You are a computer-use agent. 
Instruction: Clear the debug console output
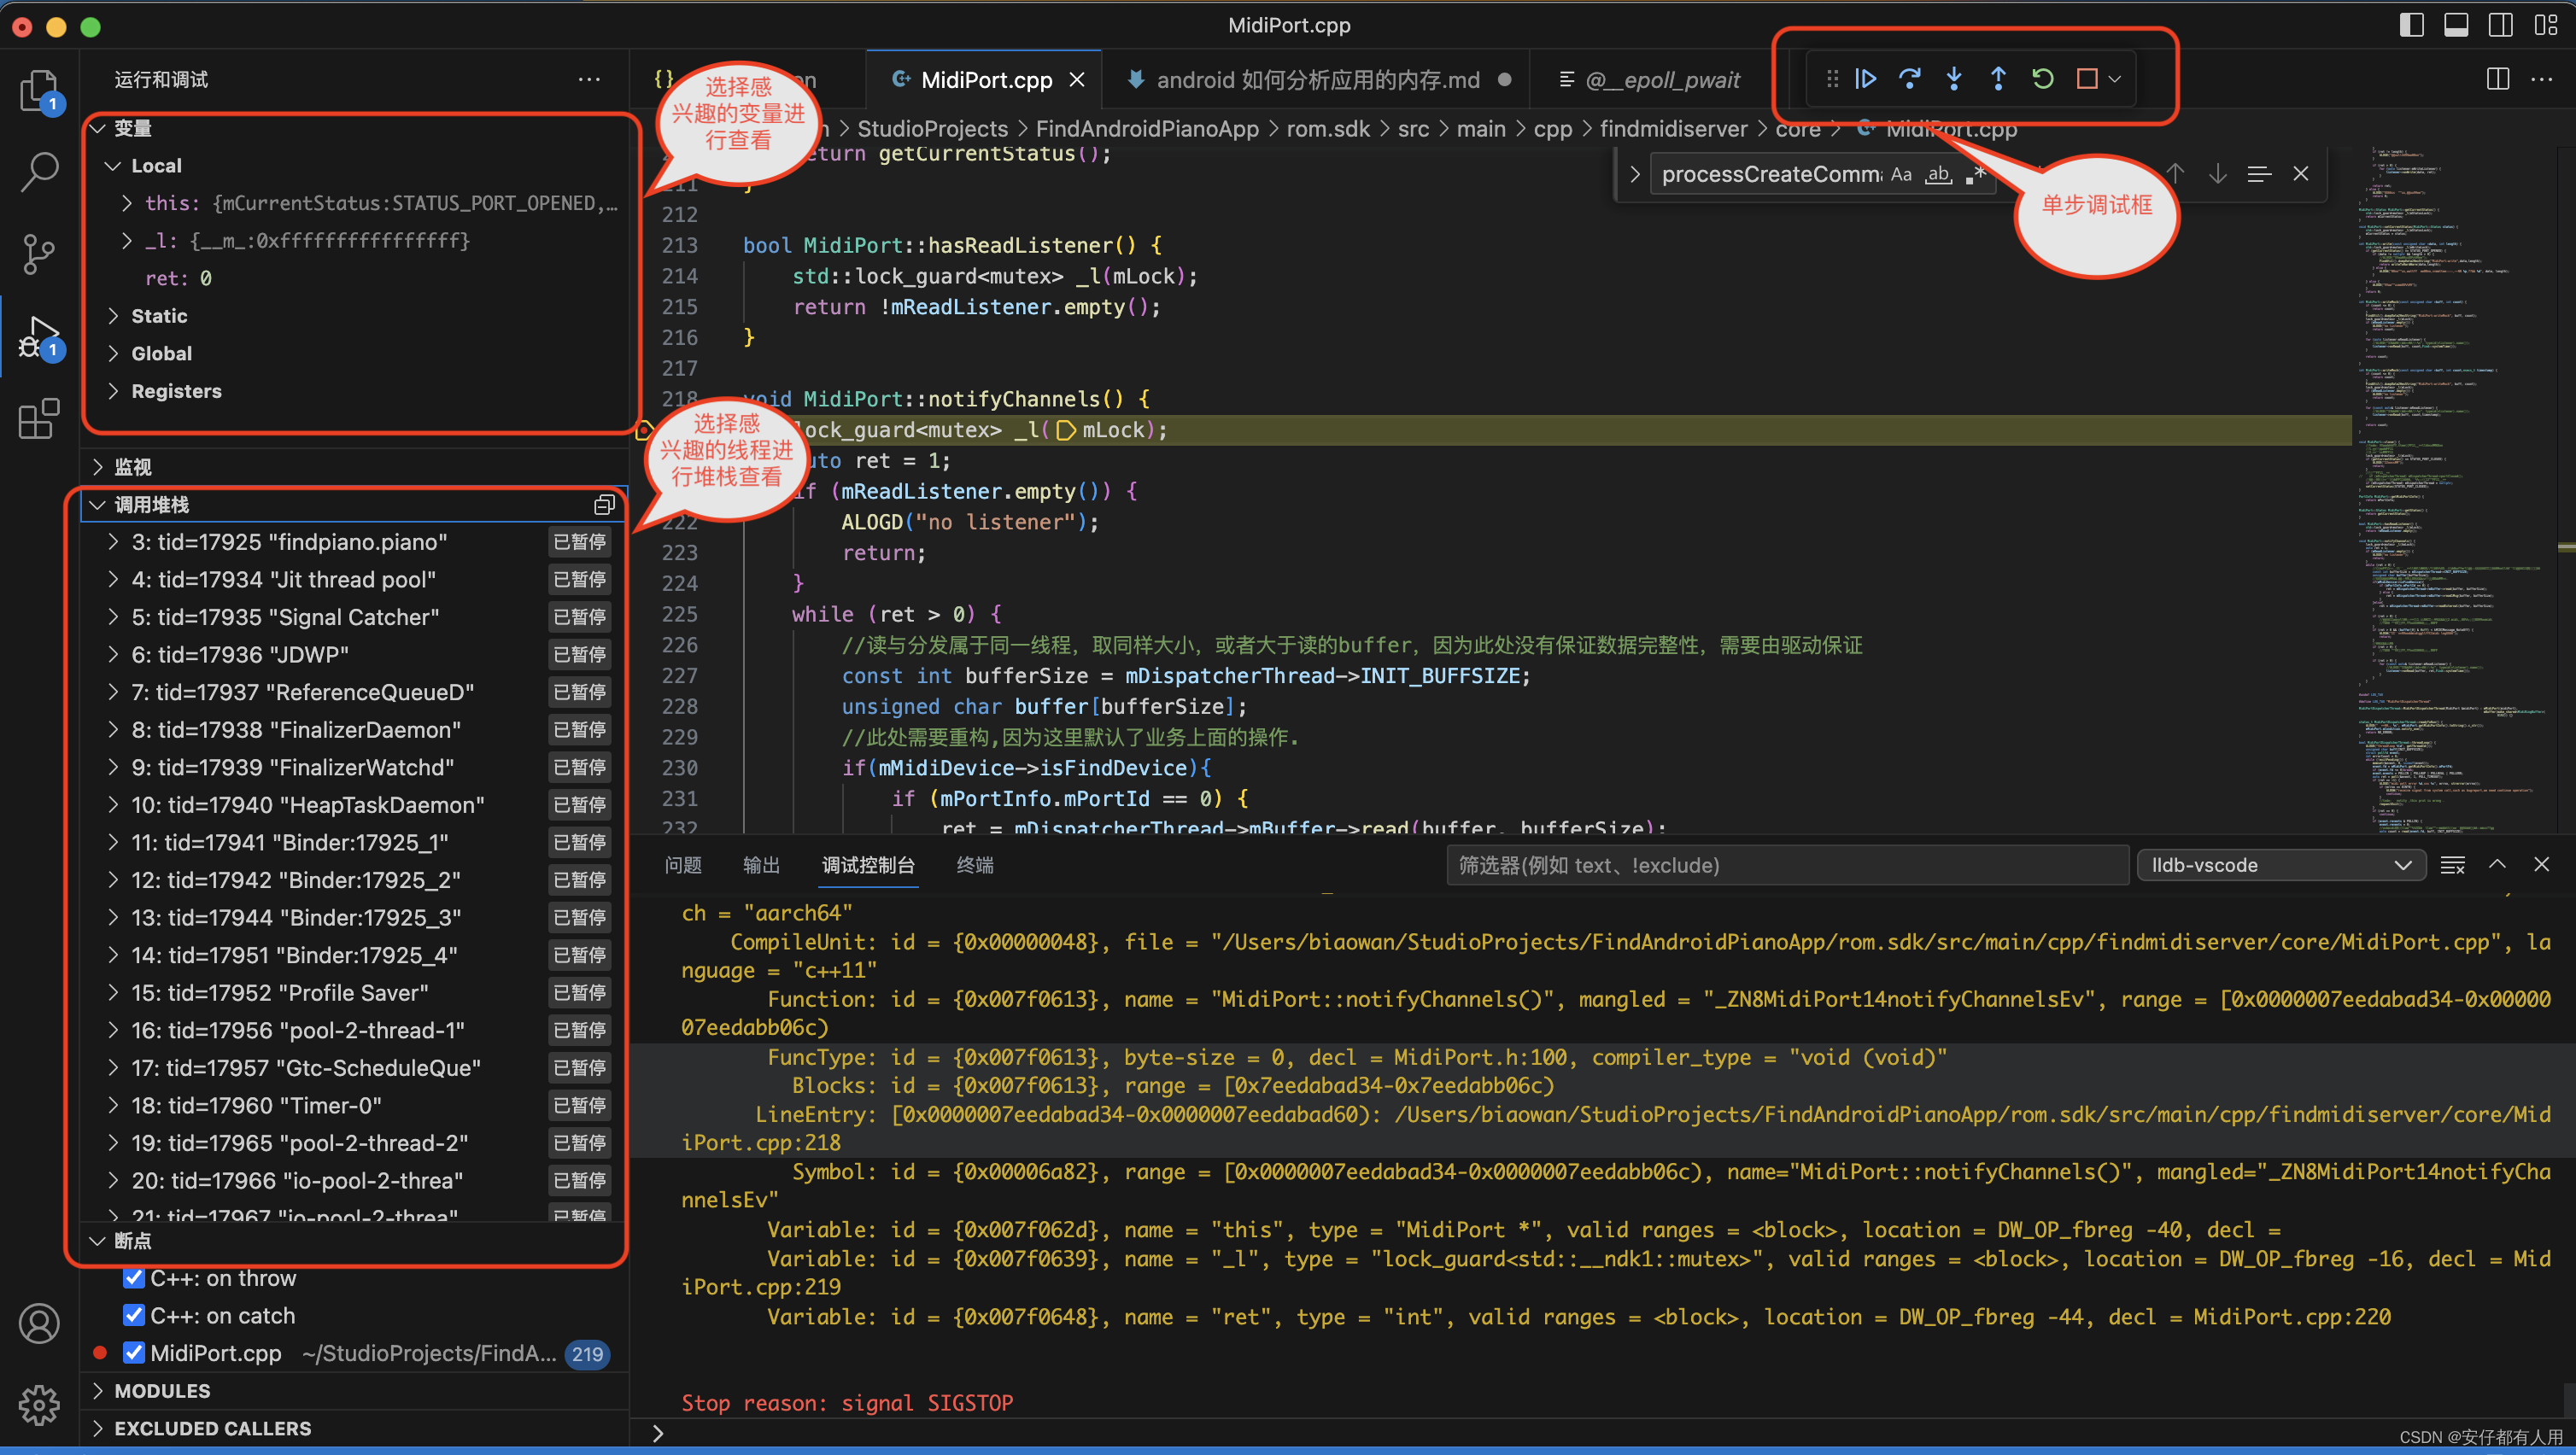(x=2452, y=865)
